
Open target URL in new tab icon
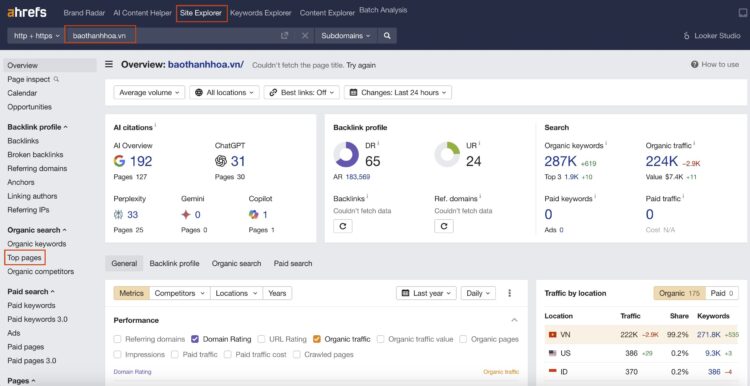(285, 36)
